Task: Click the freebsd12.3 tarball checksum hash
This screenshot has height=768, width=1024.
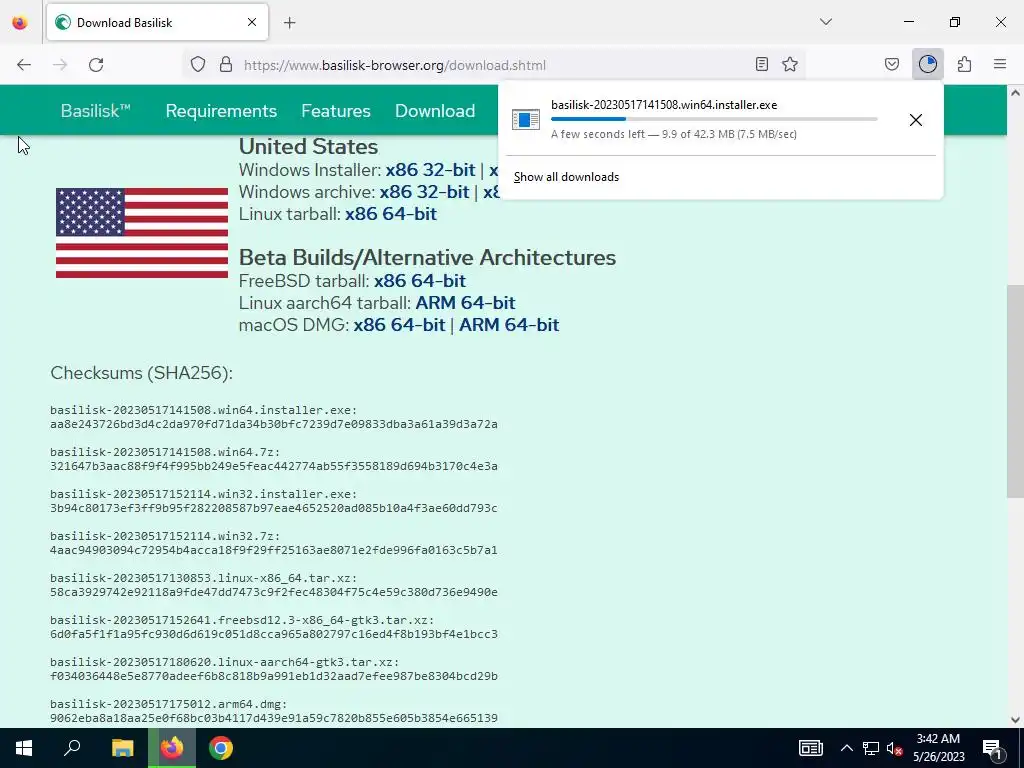Action: click(274, 634)
